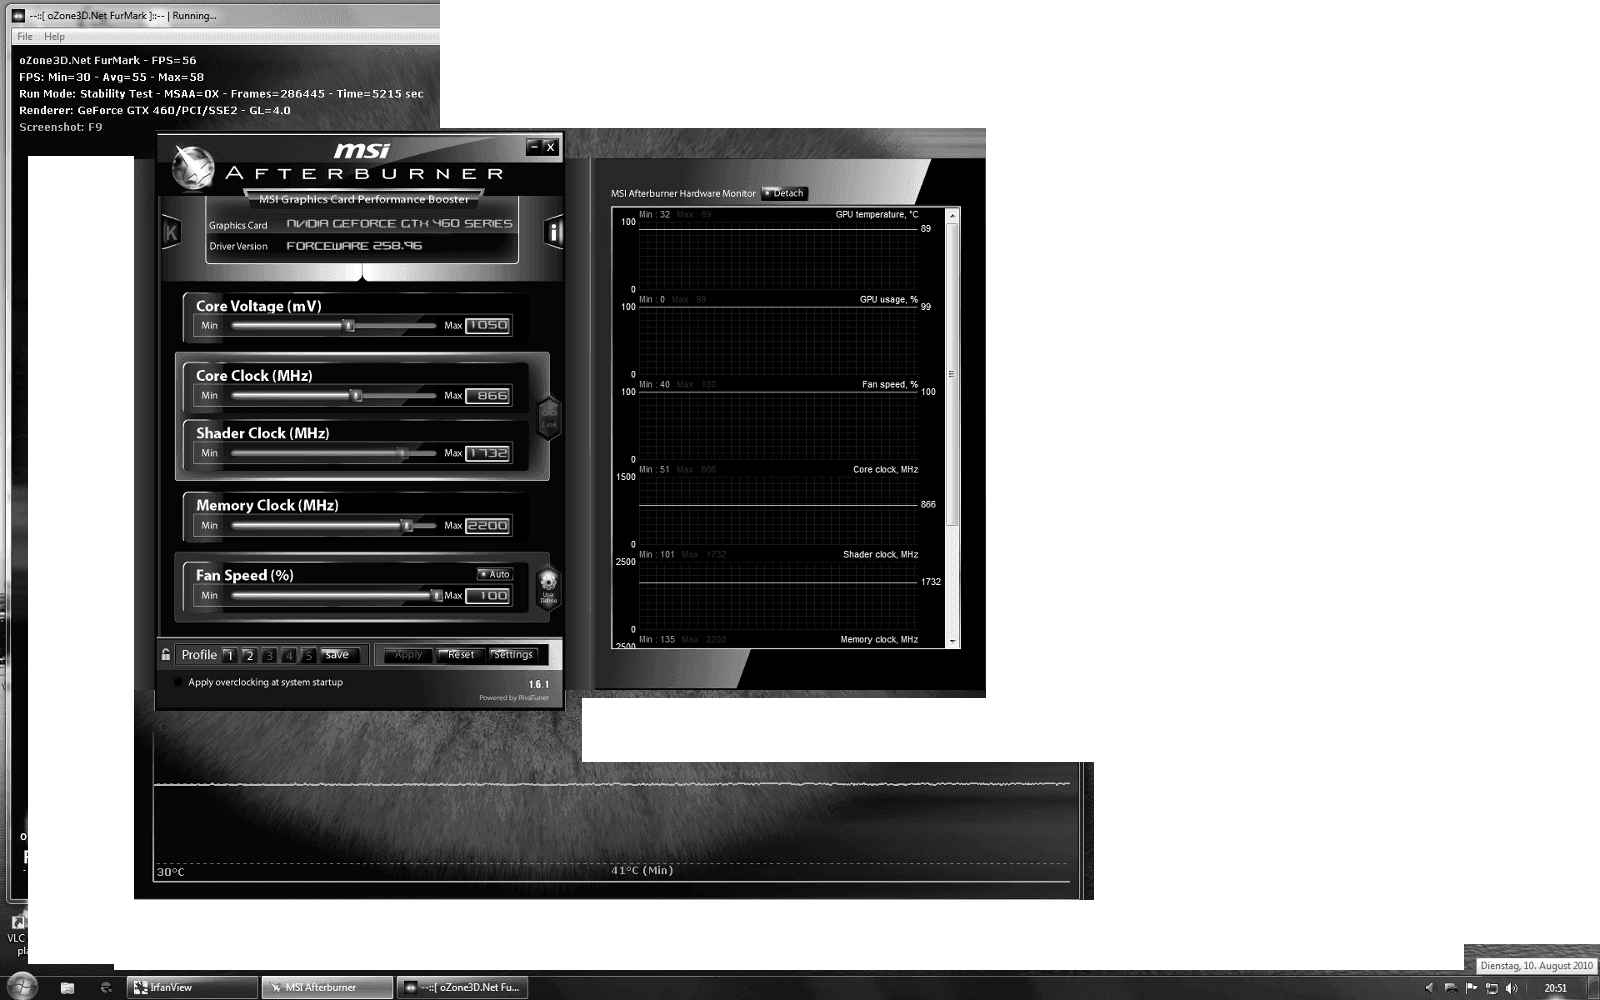Click the Core Voltage slider handle

click(349, 325)
